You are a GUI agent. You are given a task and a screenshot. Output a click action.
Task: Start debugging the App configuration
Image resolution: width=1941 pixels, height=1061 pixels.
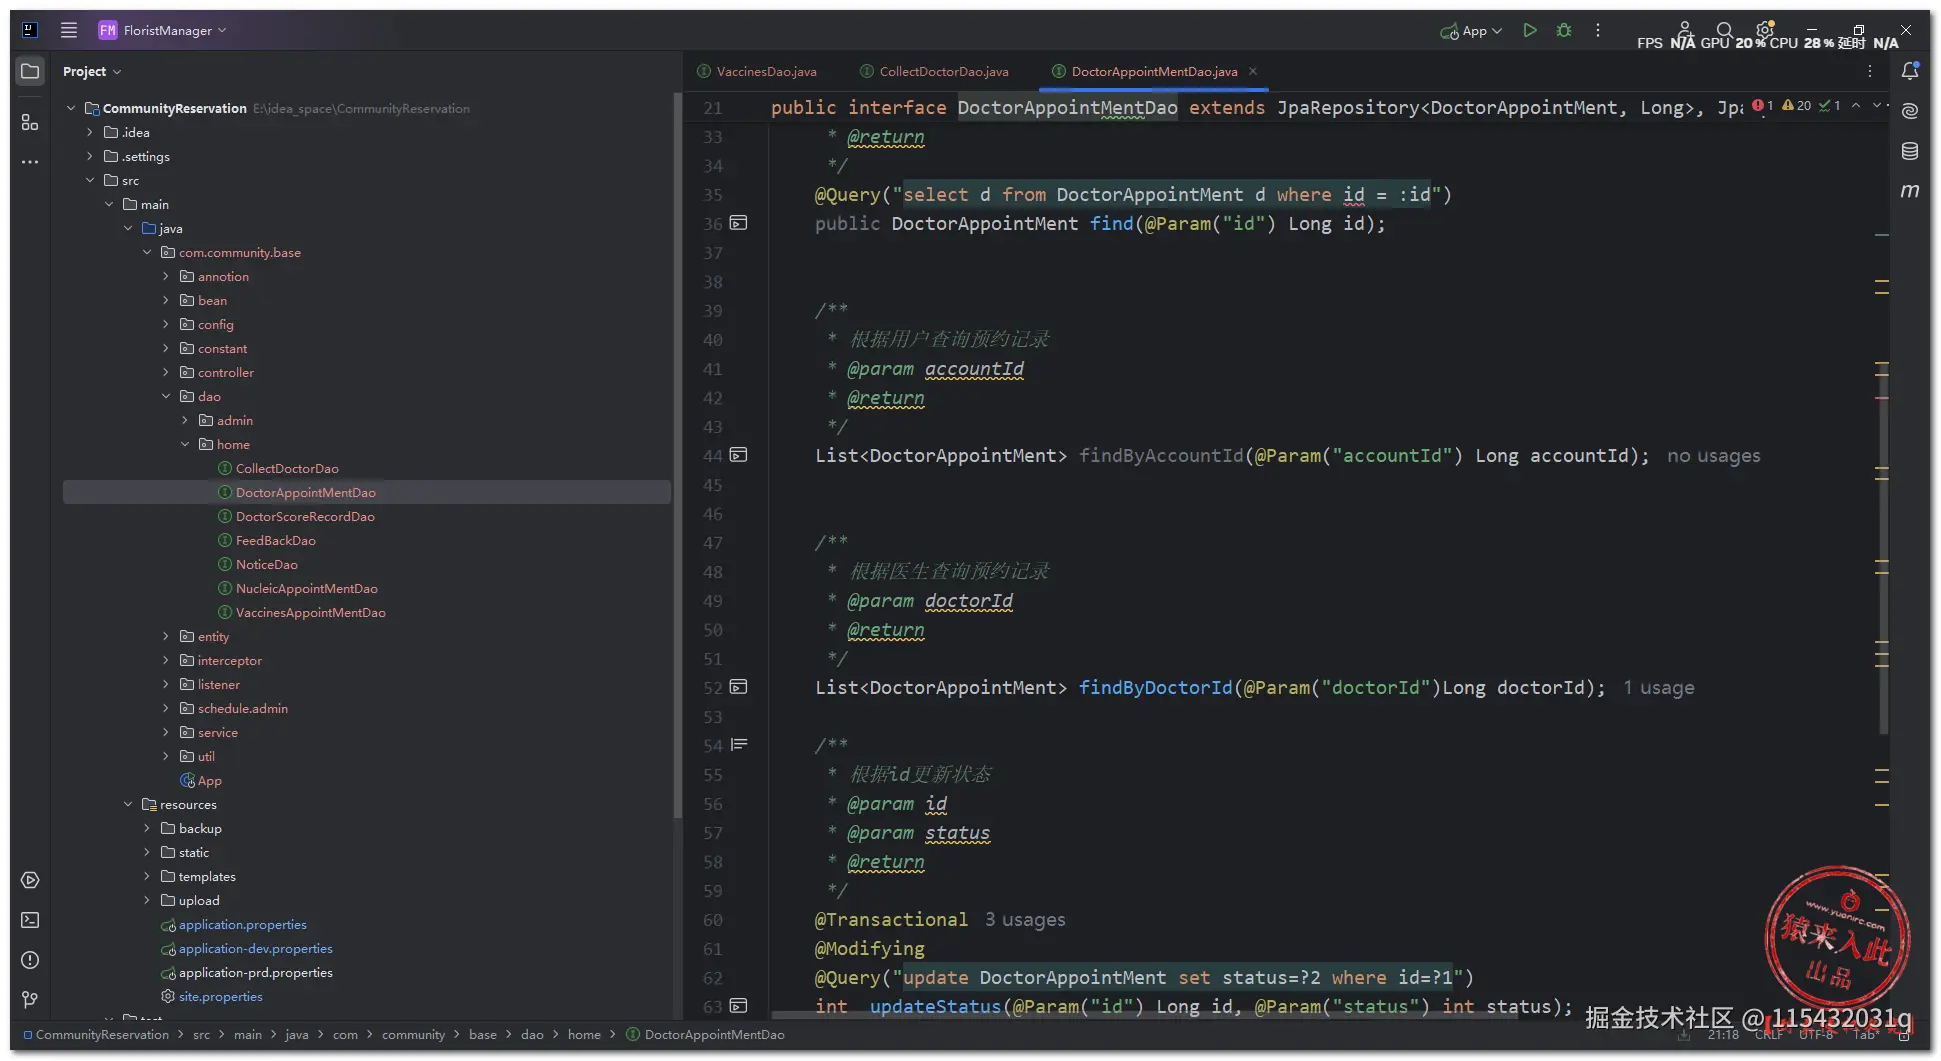1564,30
